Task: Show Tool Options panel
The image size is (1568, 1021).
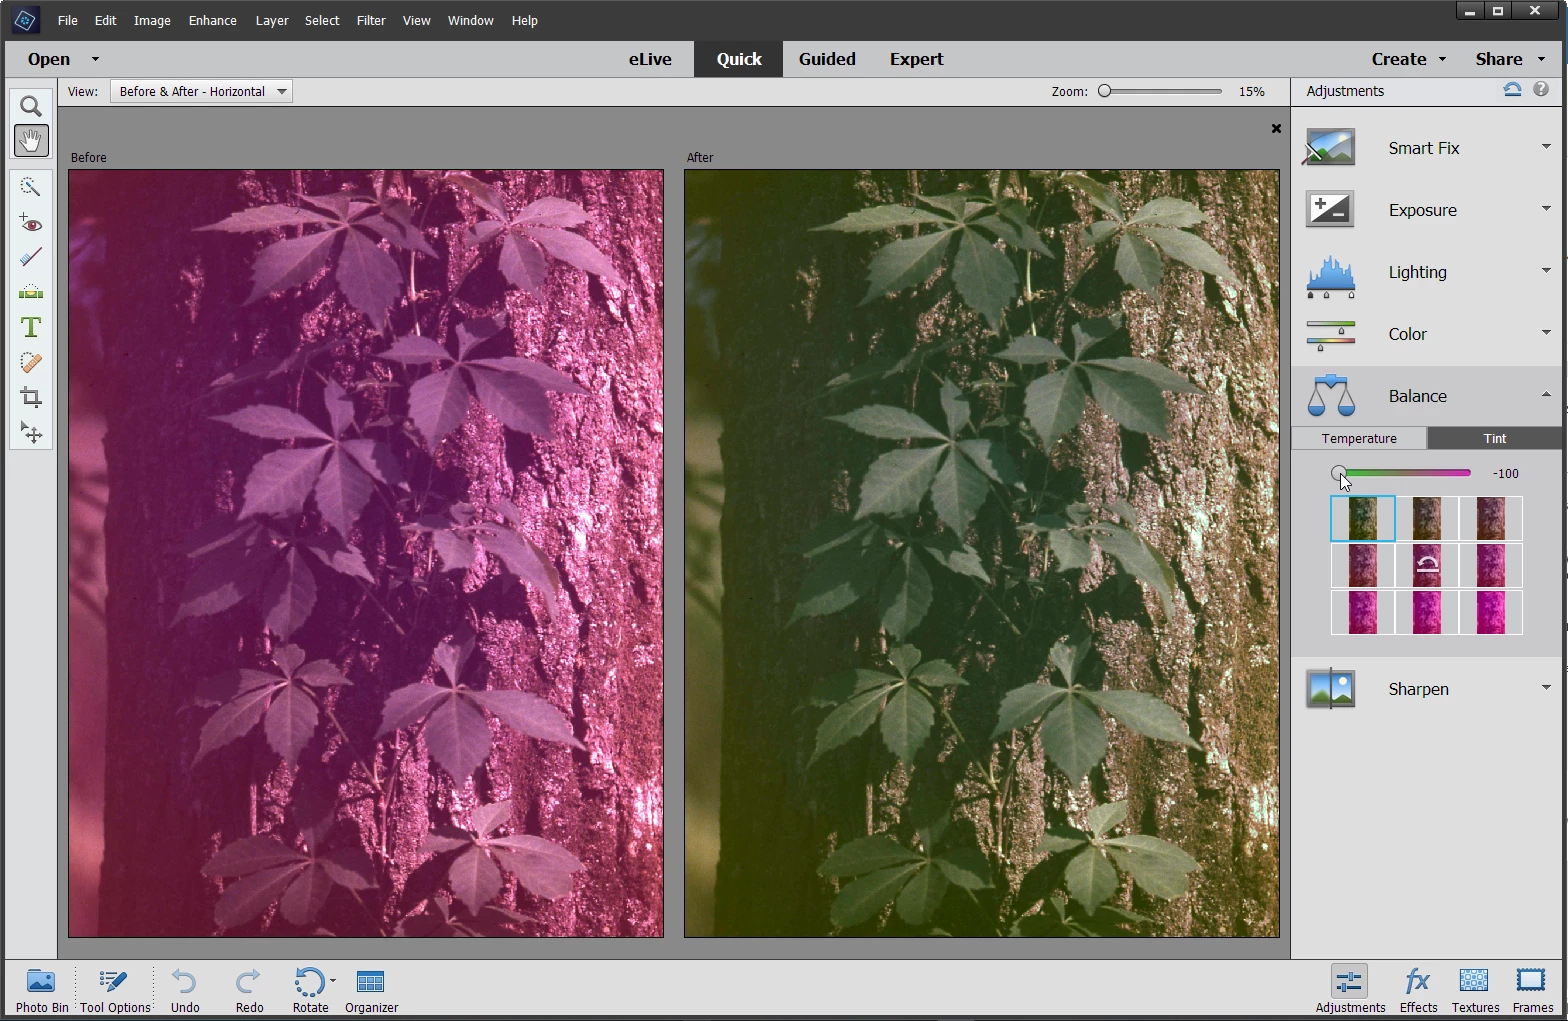Action: point(115,990)
